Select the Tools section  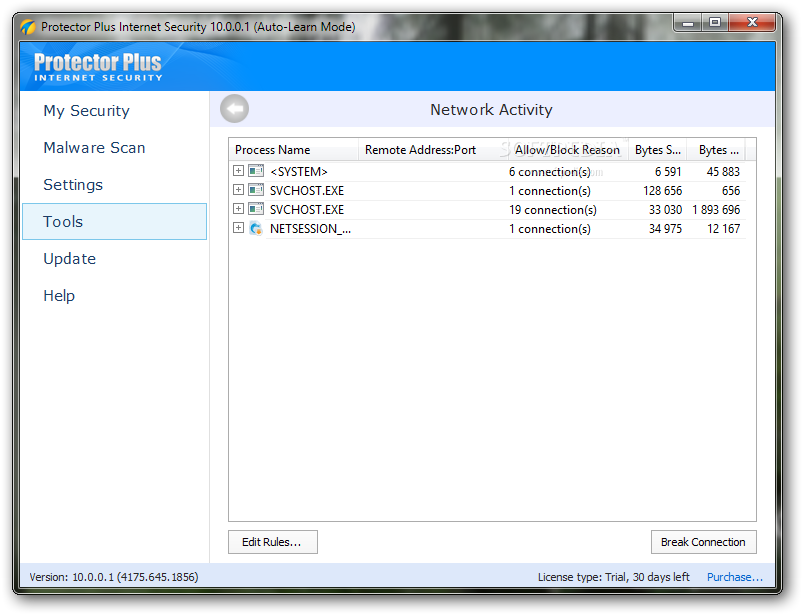[115, 221]
